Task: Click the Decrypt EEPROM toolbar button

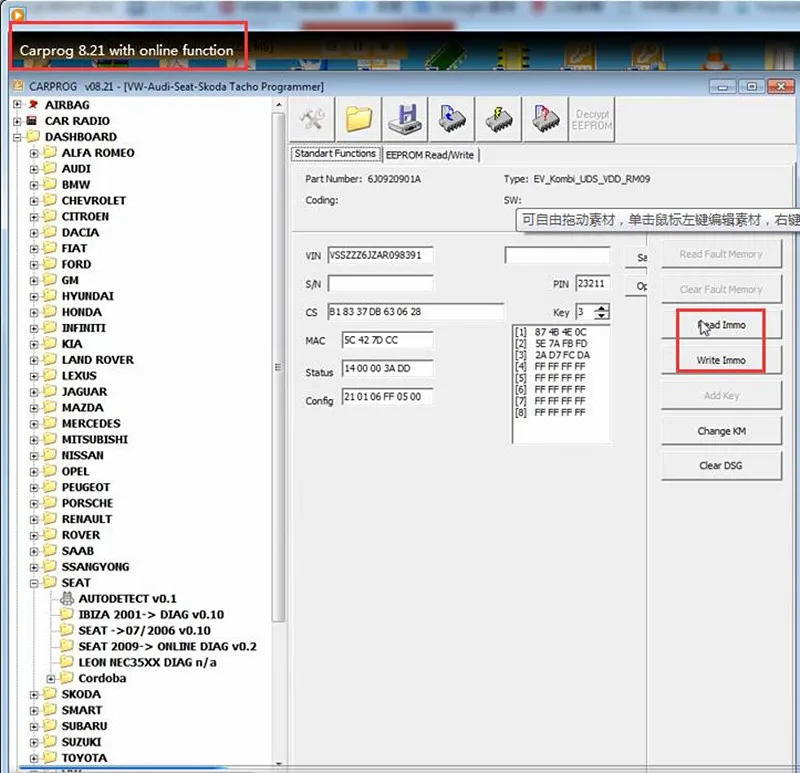Action: coord(592,119)
